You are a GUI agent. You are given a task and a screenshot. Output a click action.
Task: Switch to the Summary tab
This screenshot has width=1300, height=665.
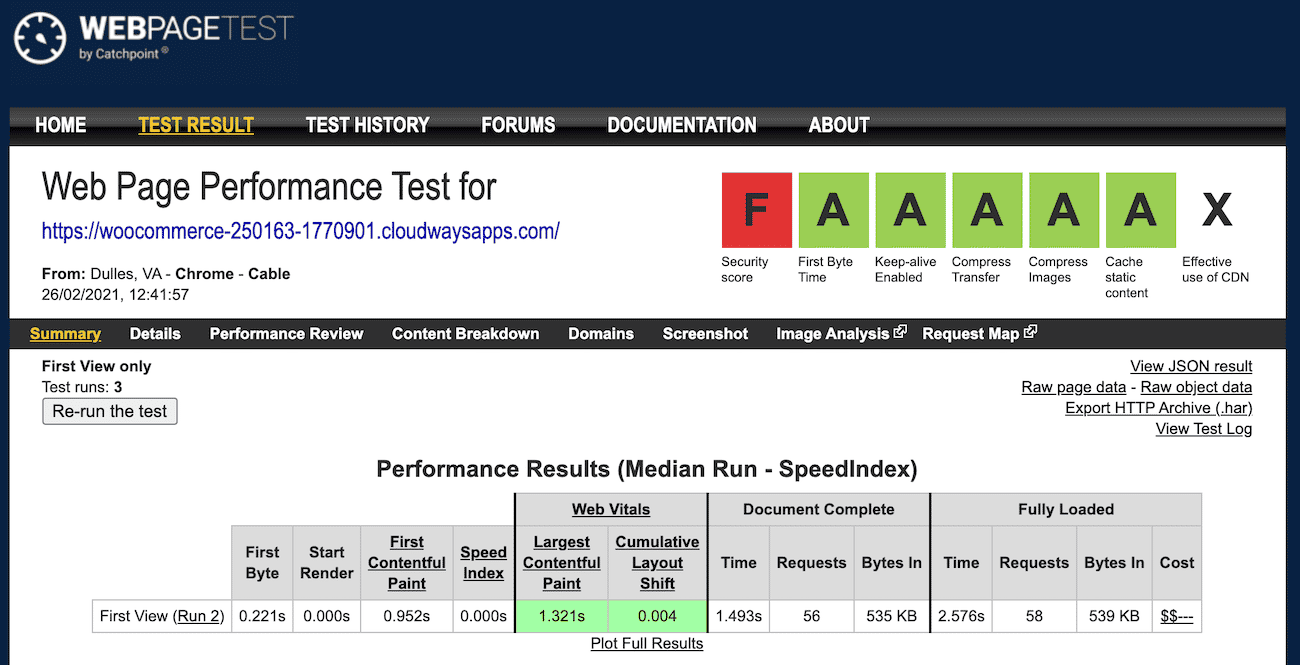tap(65, 334)
